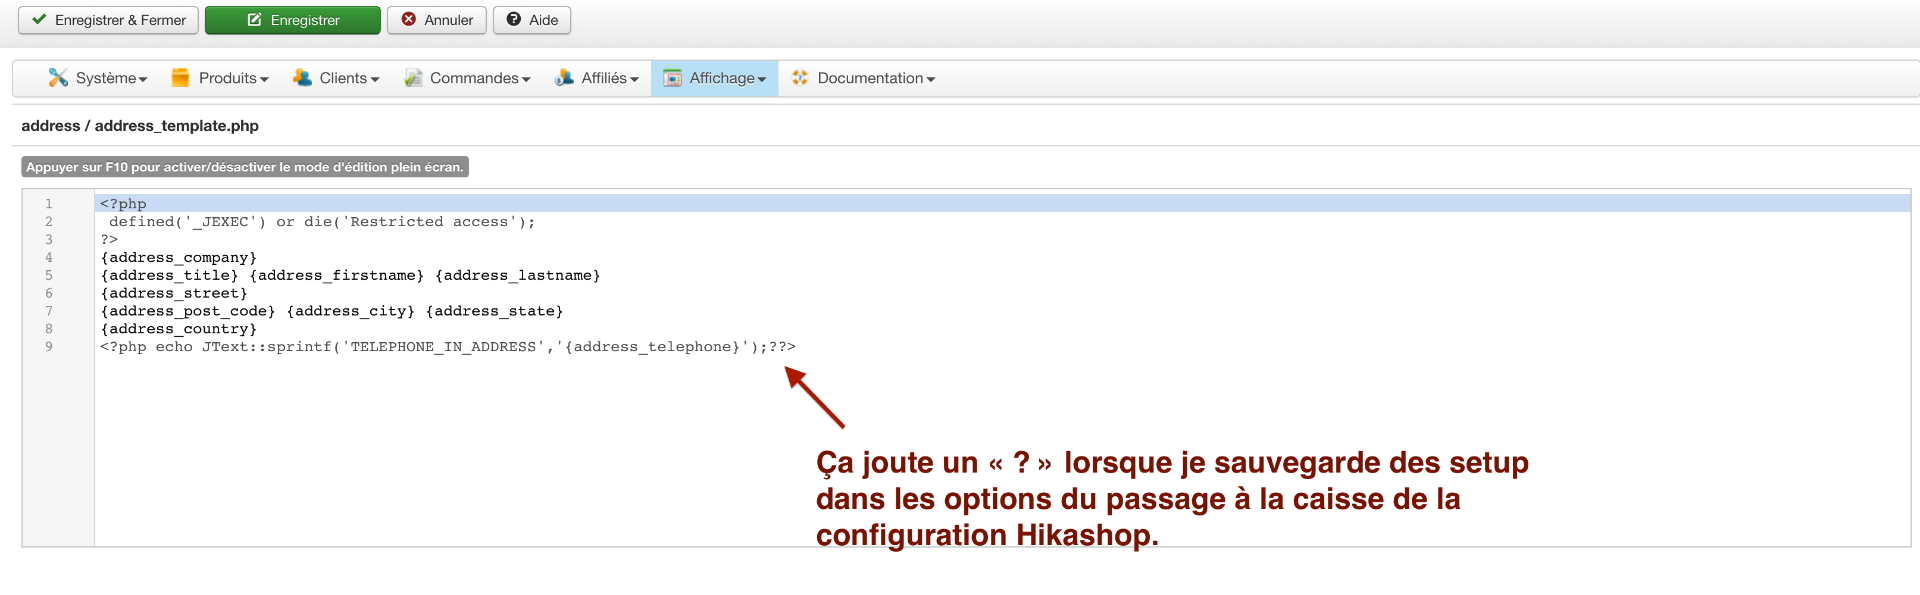
Task: Click the {address_firstname} tag in code
Action: (x=337, y=276)
